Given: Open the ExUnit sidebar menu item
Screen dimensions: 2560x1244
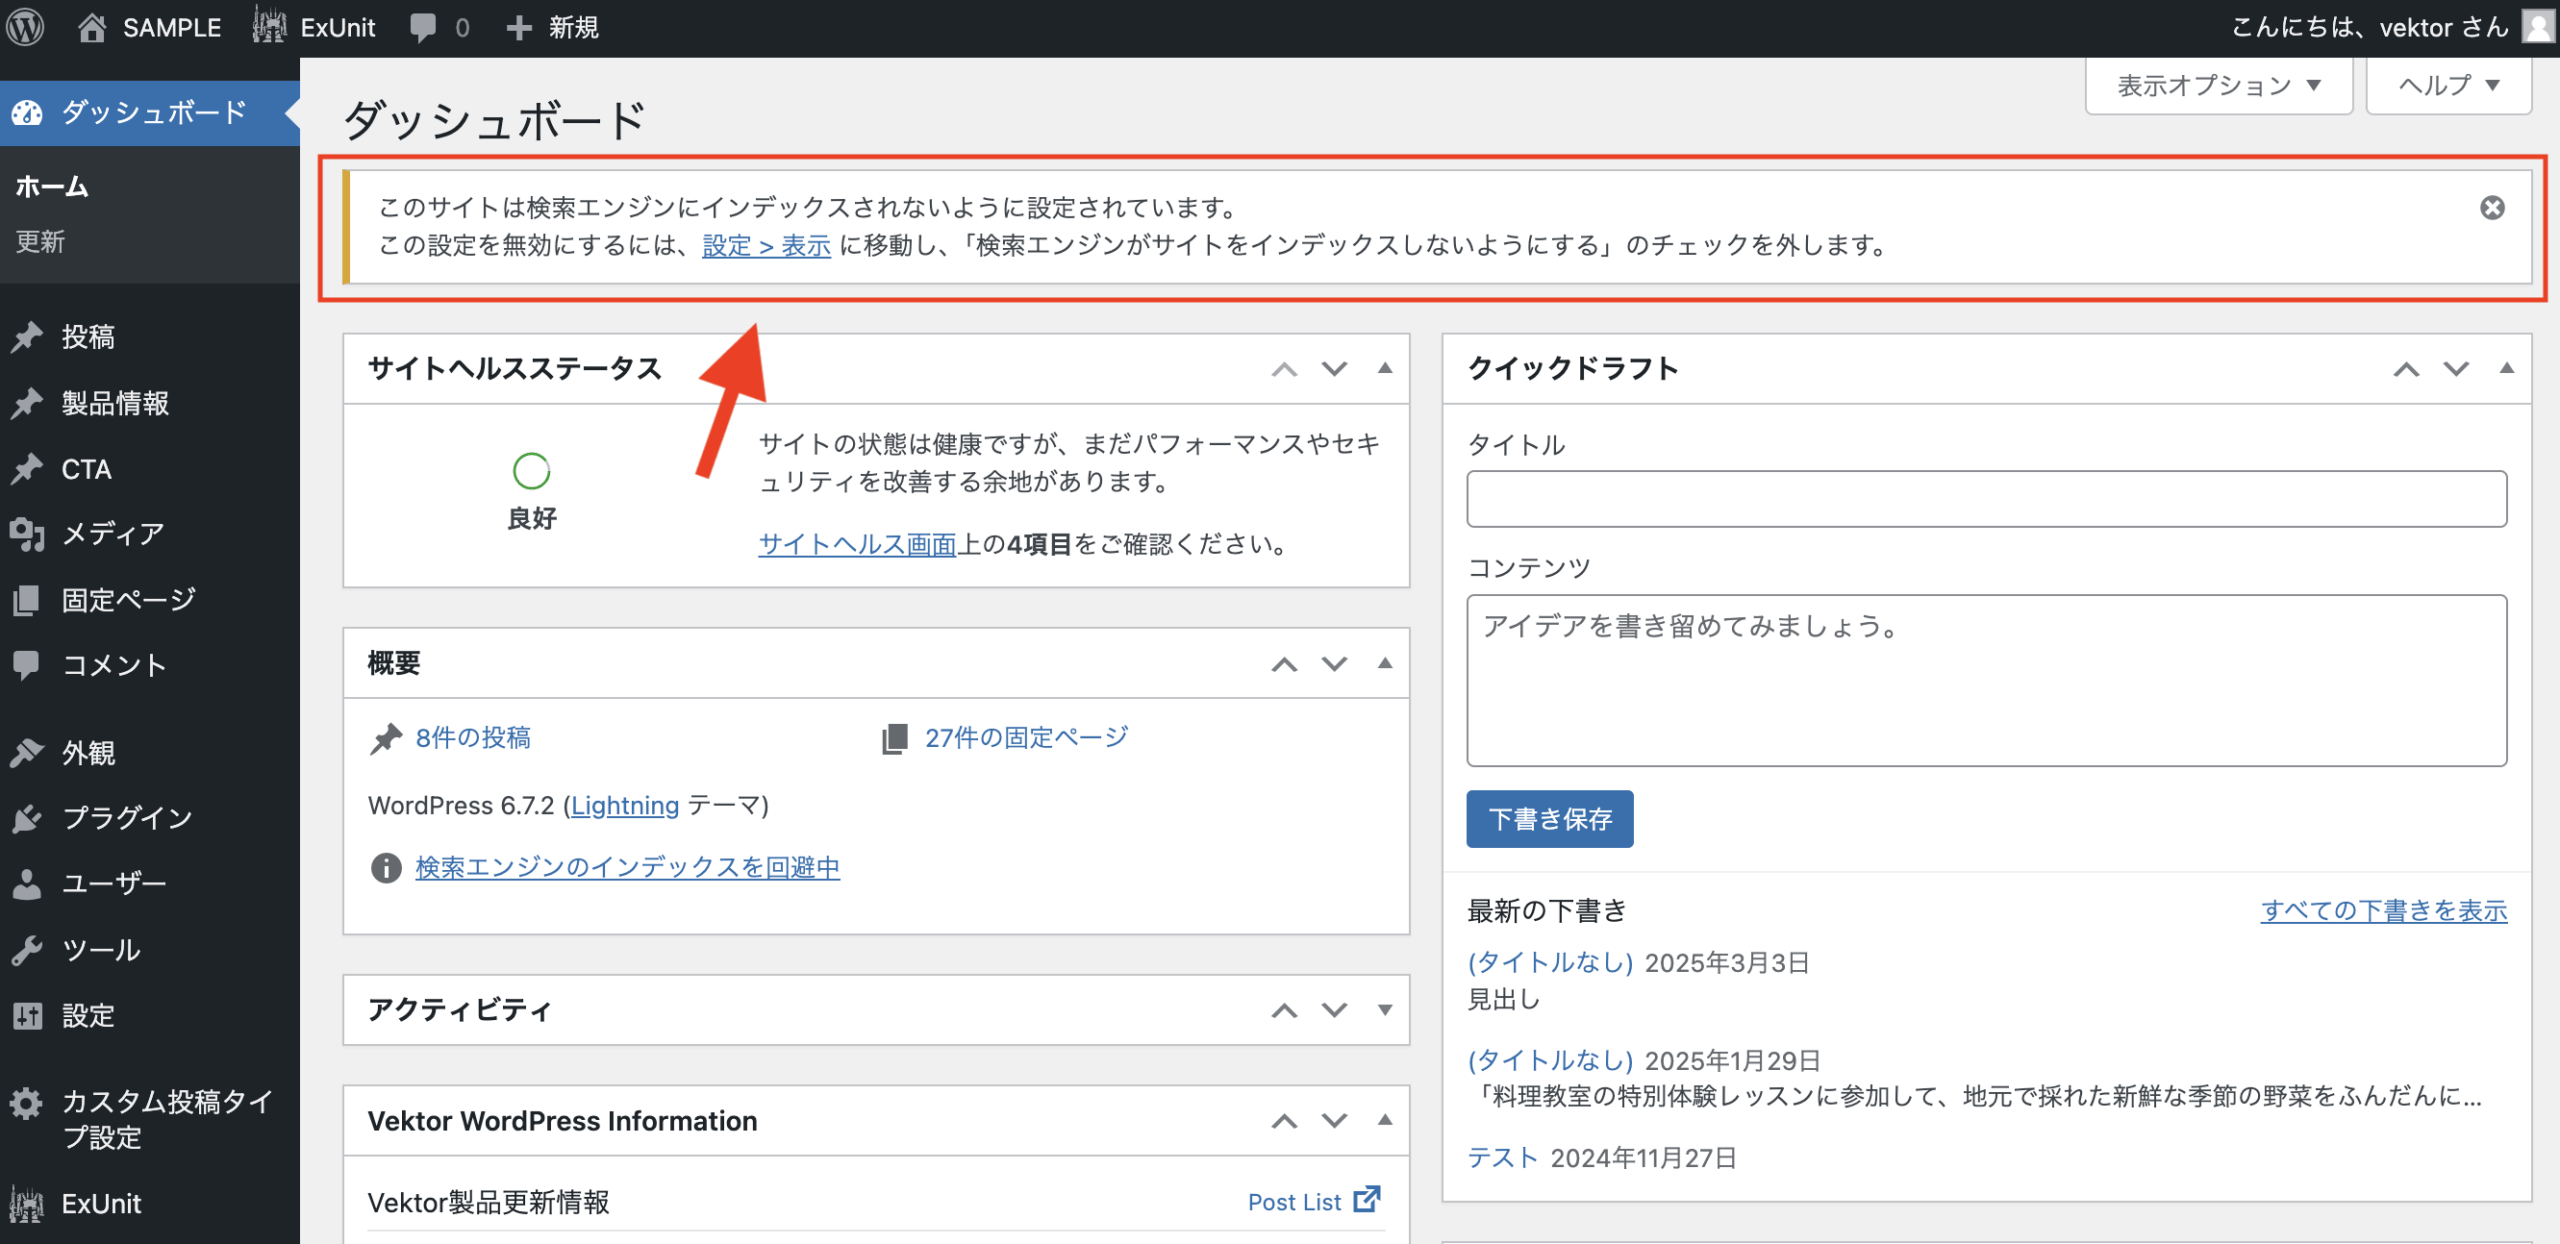Looking at the screenshot, I should click(100, 1203).
